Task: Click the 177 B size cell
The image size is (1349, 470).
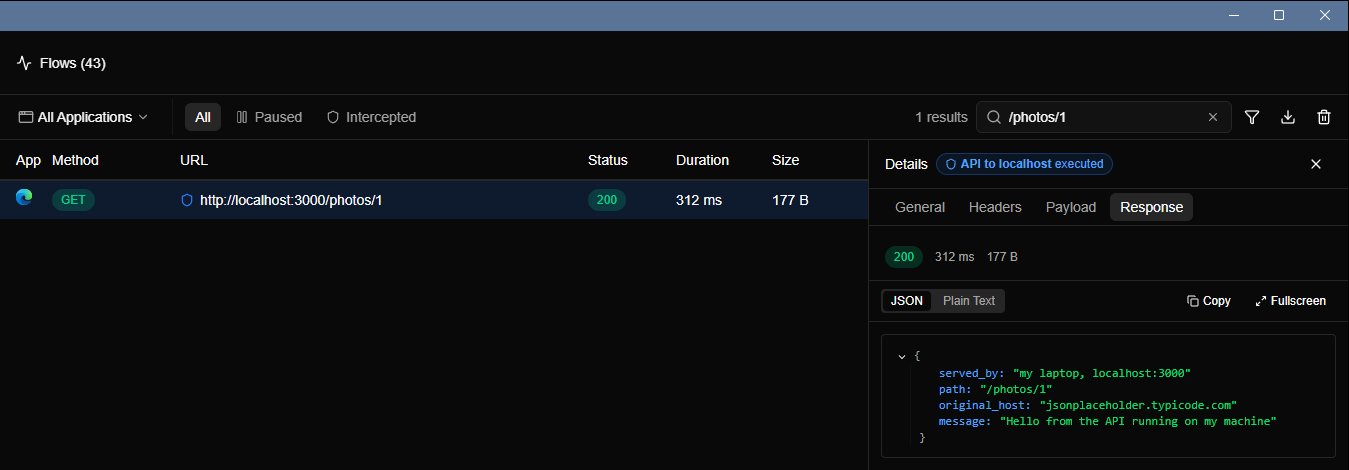Action: 790,200
